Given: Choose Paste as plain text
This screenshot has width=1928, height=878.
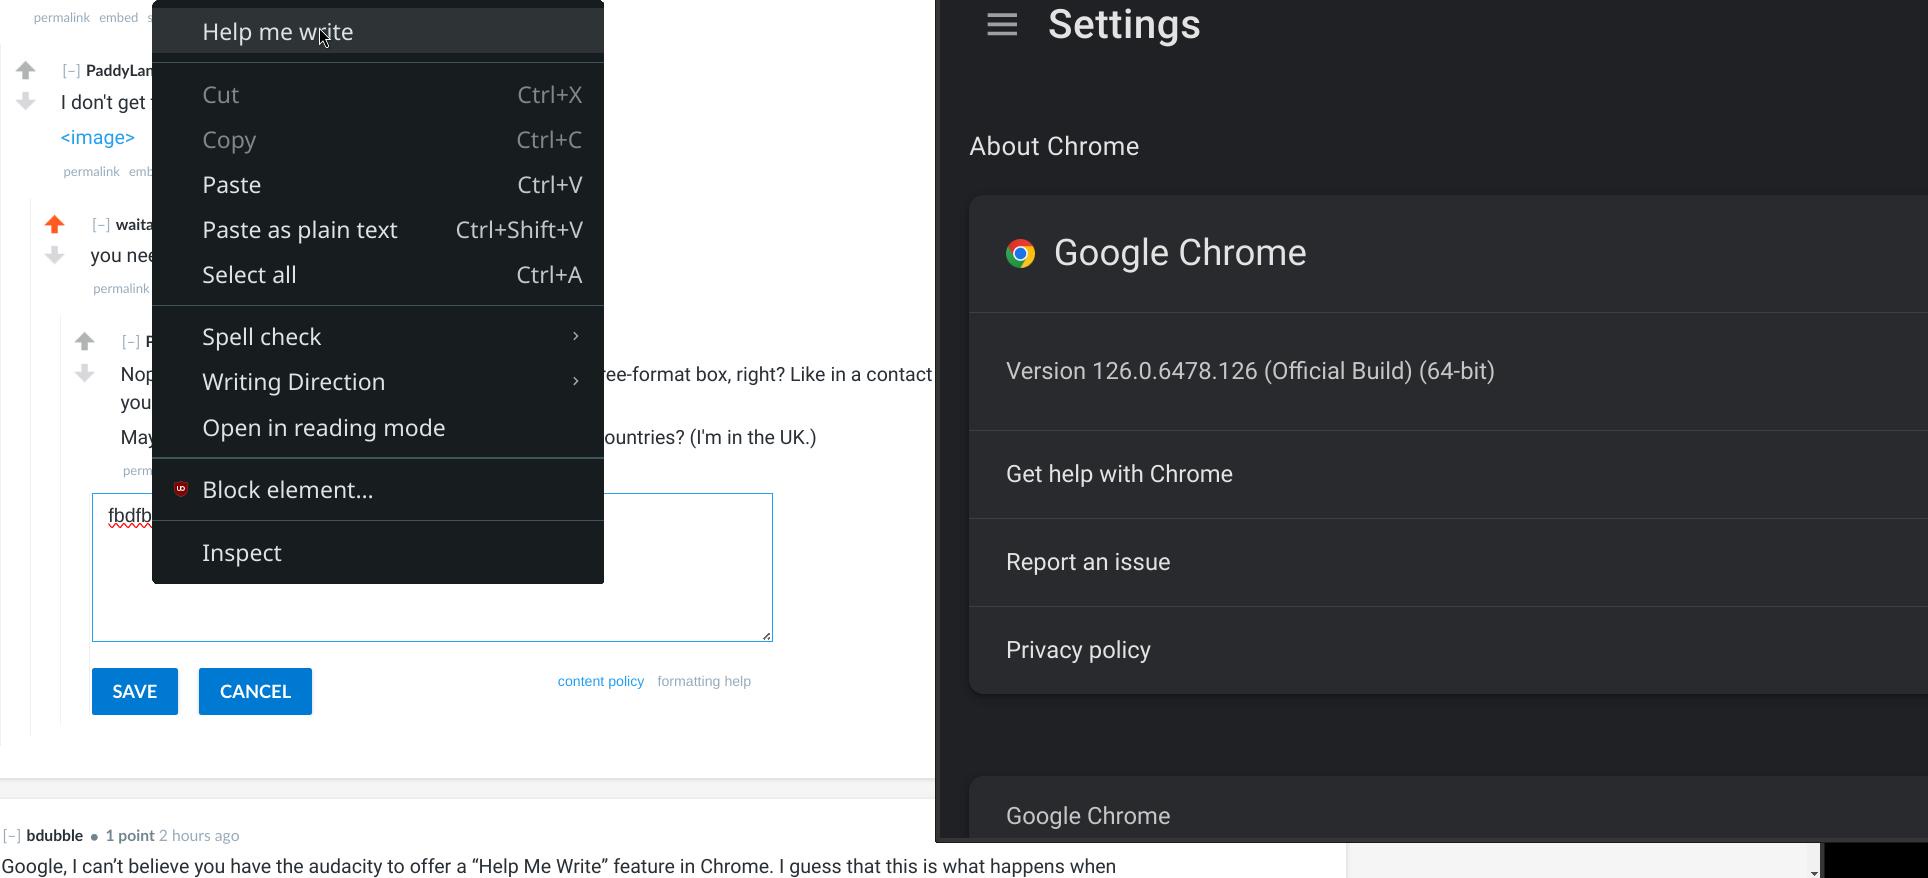Looking at the screenshot, I should pos(378,230).
